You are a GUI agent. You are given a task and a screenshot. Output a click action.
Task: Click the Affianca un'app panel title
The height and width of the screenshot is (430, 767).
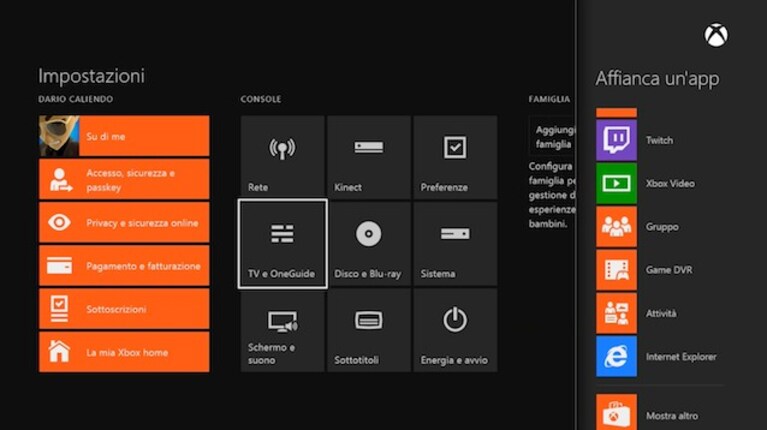point(657,78)
